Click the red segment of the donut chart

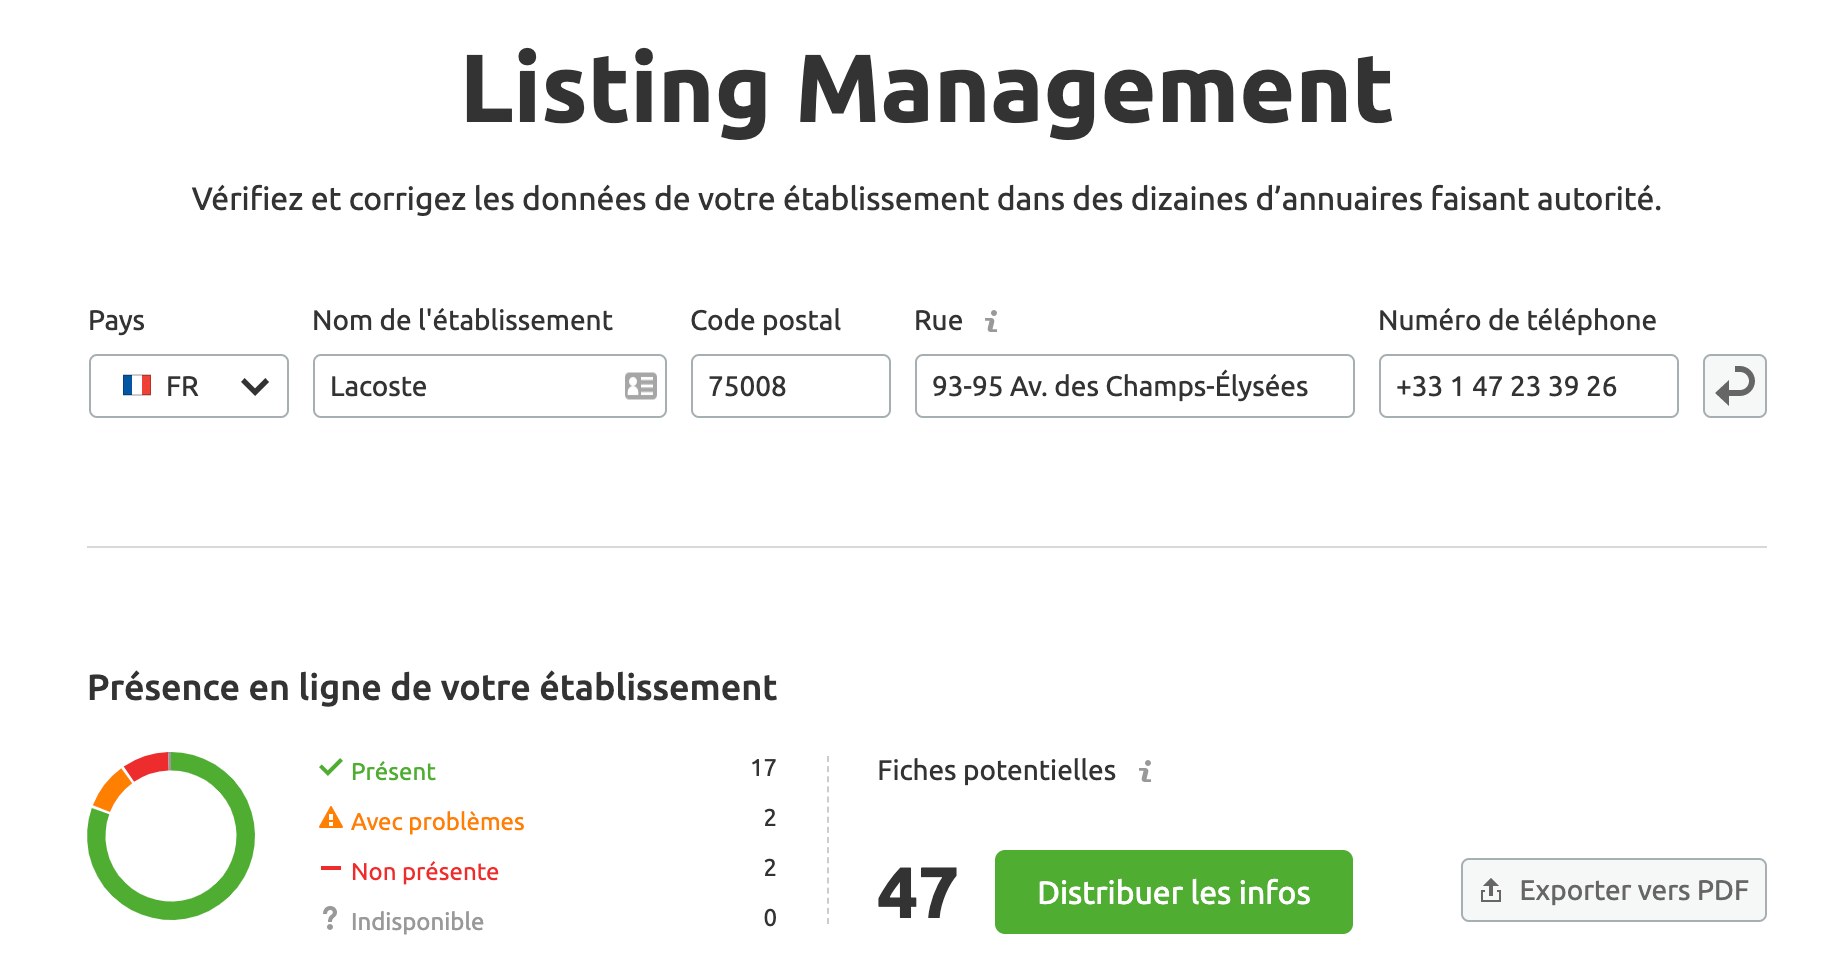coord(147,765)
